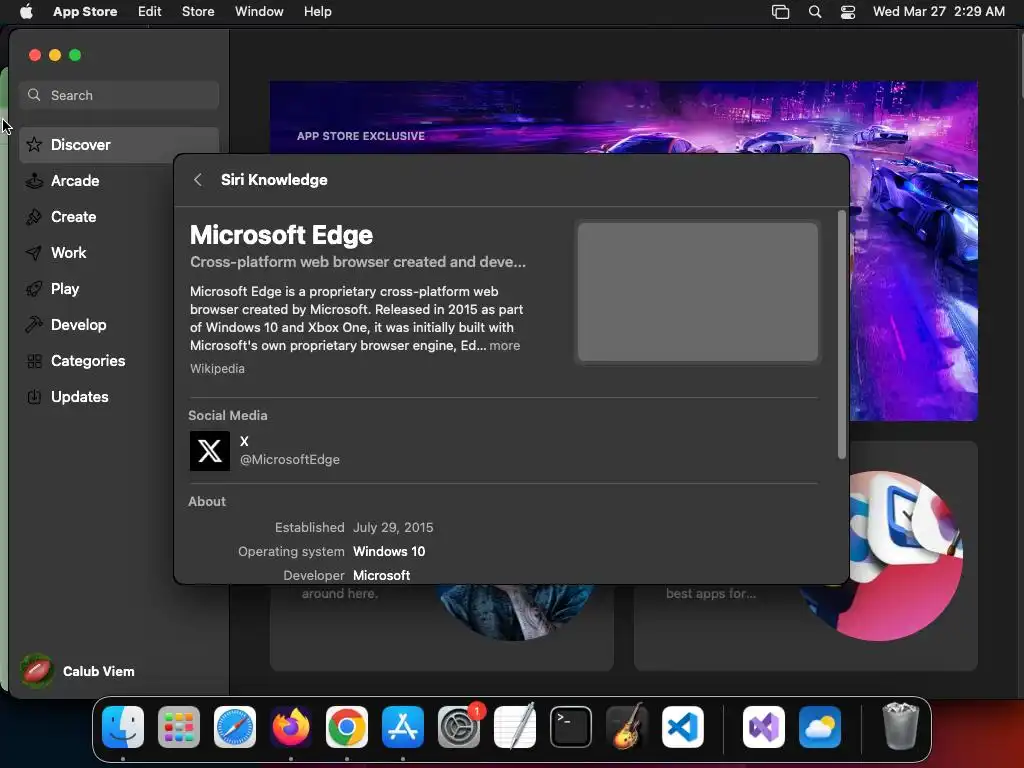Open the weather app in the Dock
Image resolution: width=1024 pixels, height=768 pixels.
tap(820, 727)
